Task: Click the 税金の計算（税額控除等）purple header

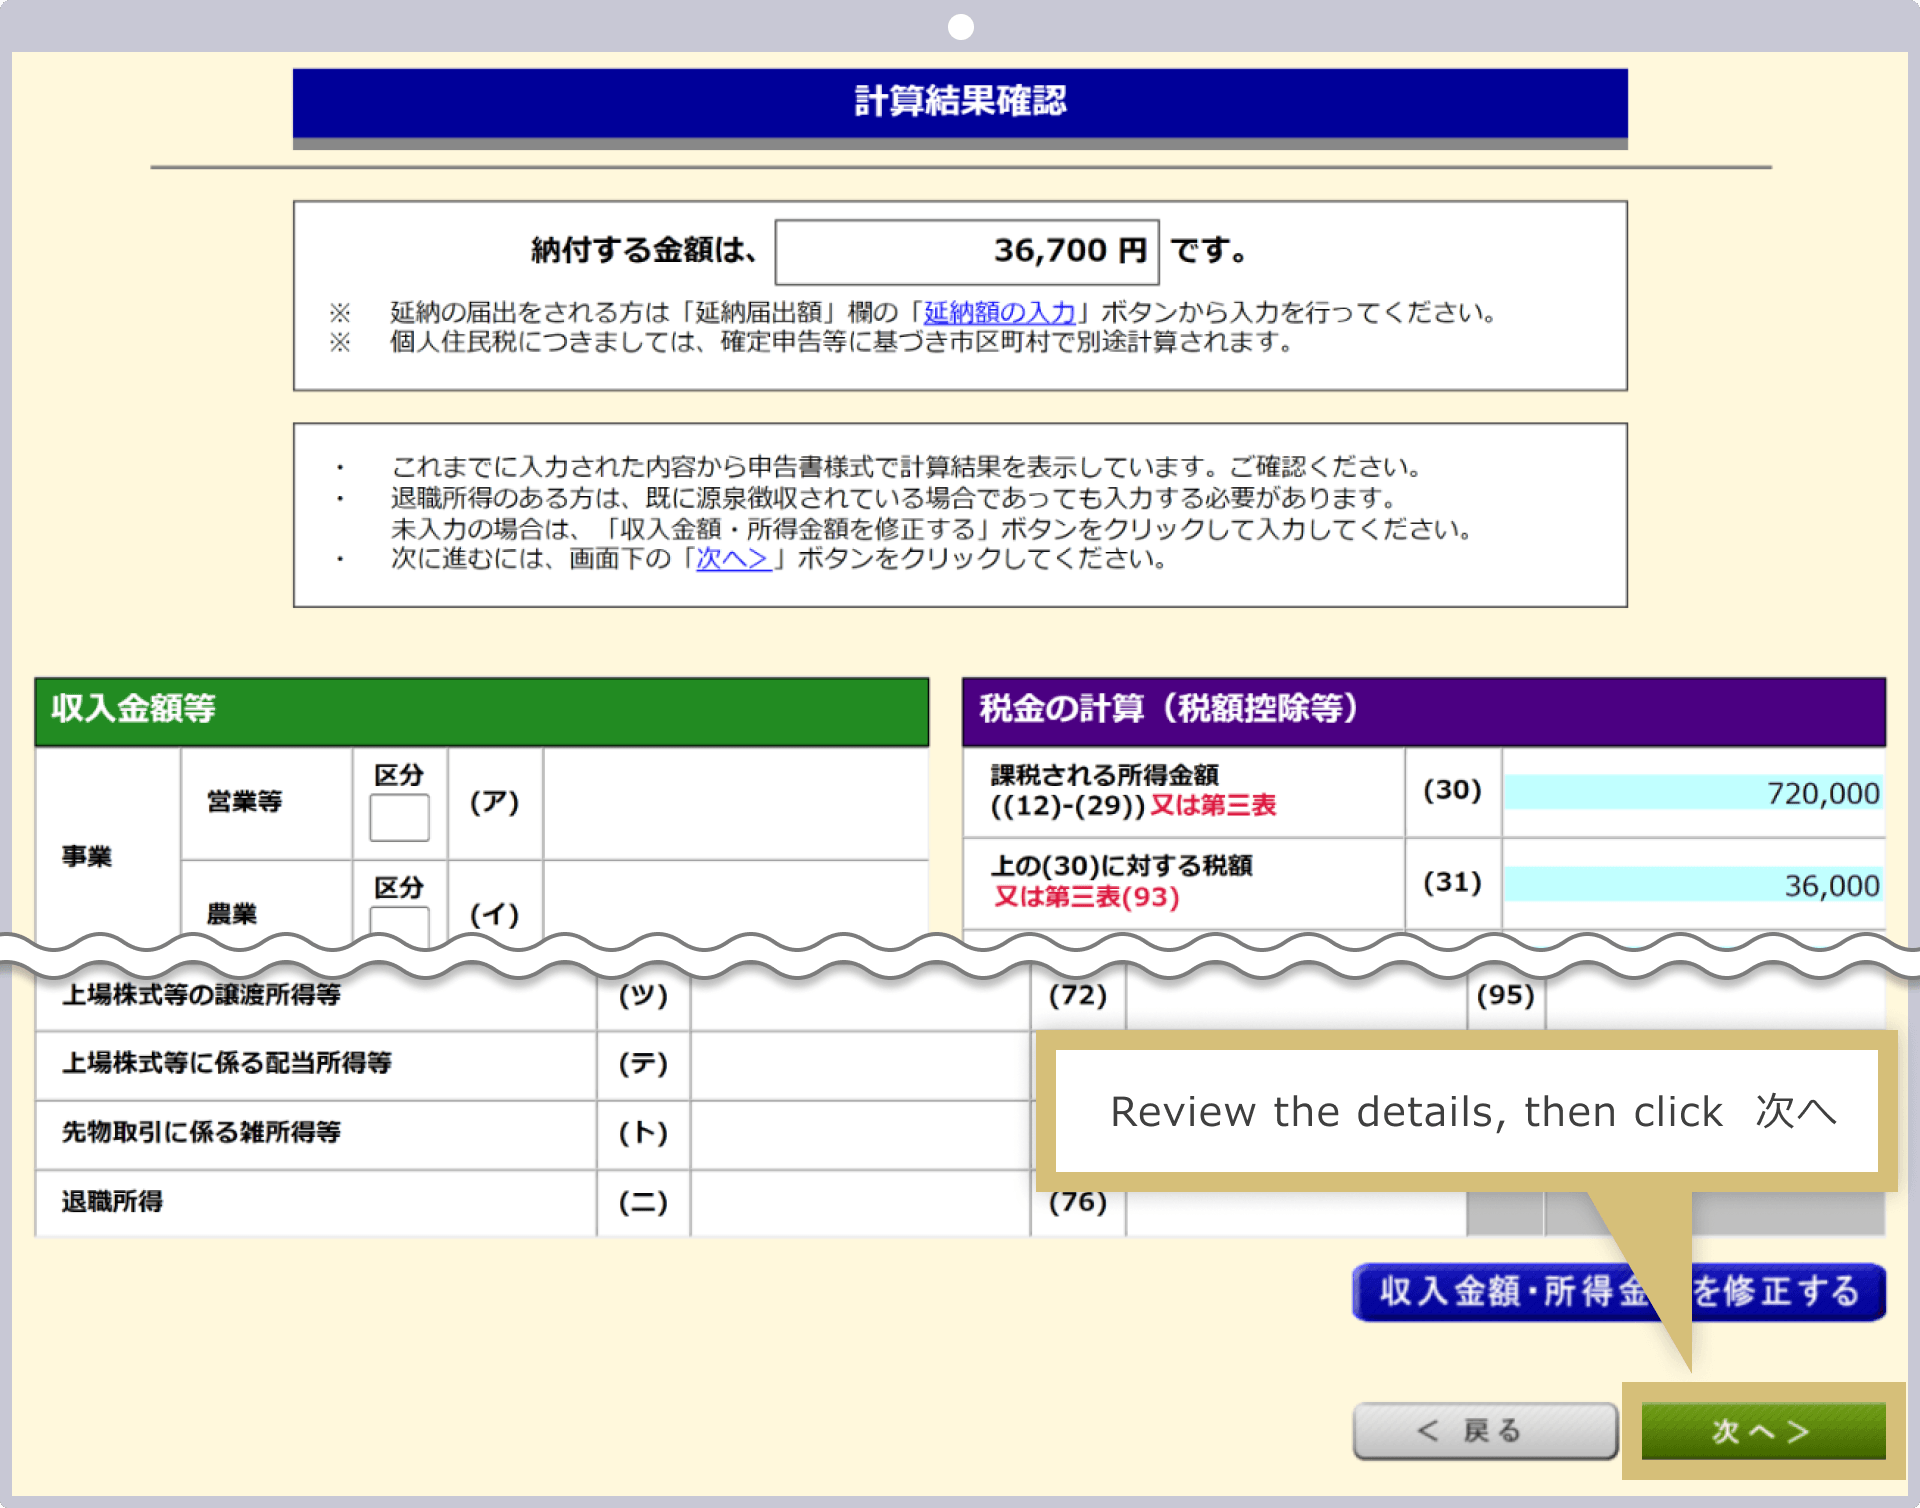Action: 1423,710
